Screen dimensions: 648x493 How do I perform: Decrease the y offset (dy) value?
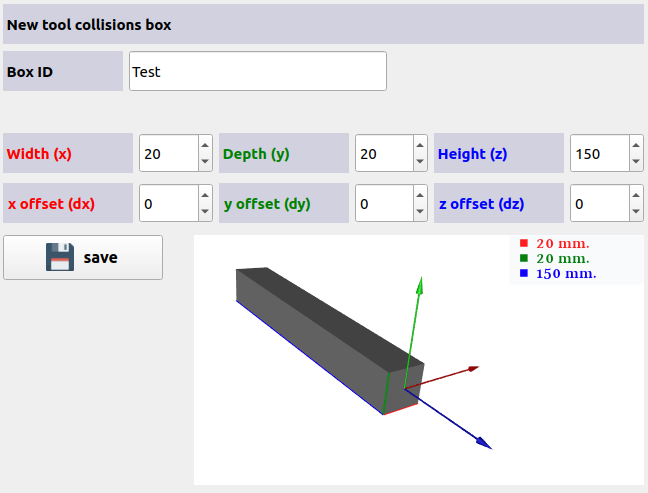tap(420, 212)
